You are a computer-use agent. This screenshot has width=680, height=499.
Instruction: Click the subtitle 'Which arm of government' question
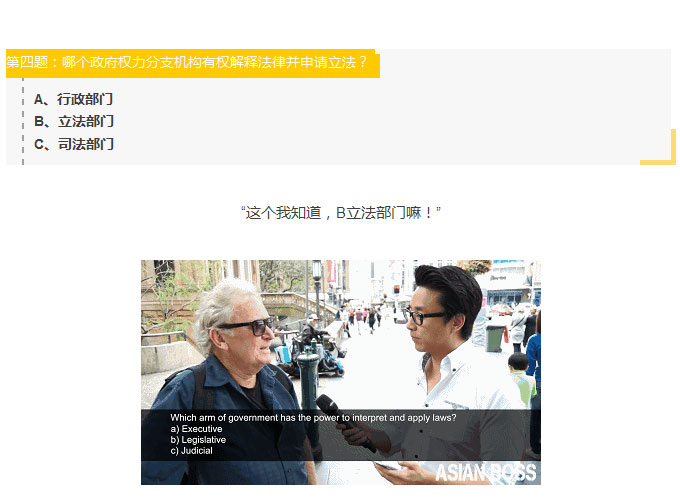[313, 417]
